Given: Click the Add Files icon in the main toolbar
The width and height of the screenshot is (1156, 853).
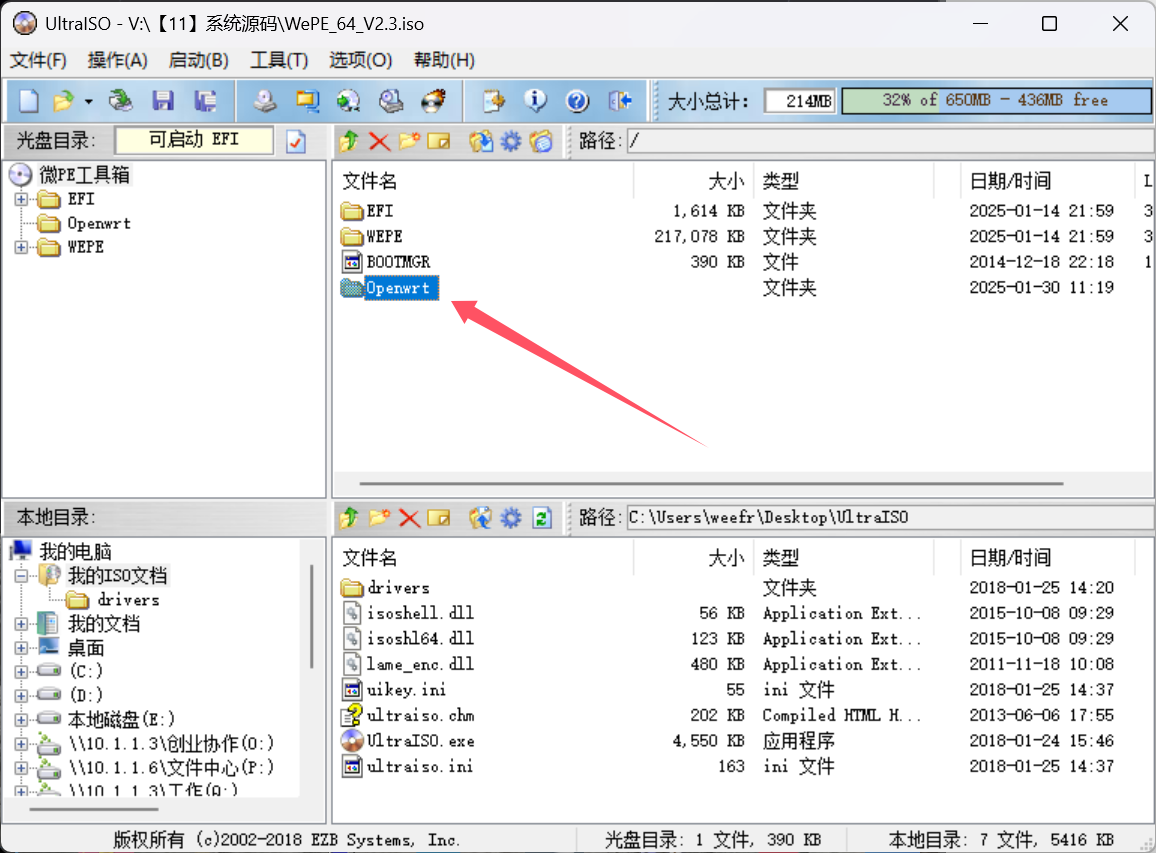Looking at the screenshot, I should tap(493, 100).
